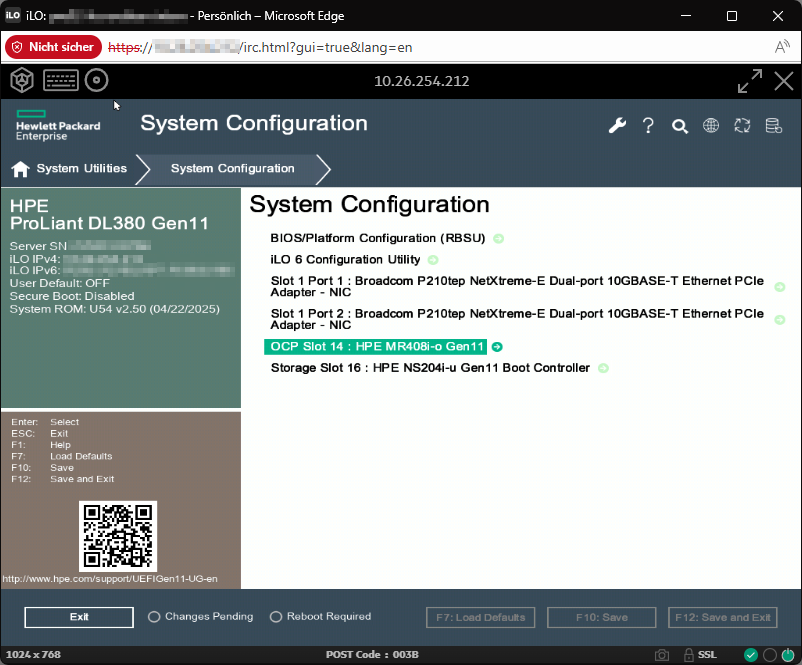
Task: Open help with the question mark icon
Action: (648, 125)
